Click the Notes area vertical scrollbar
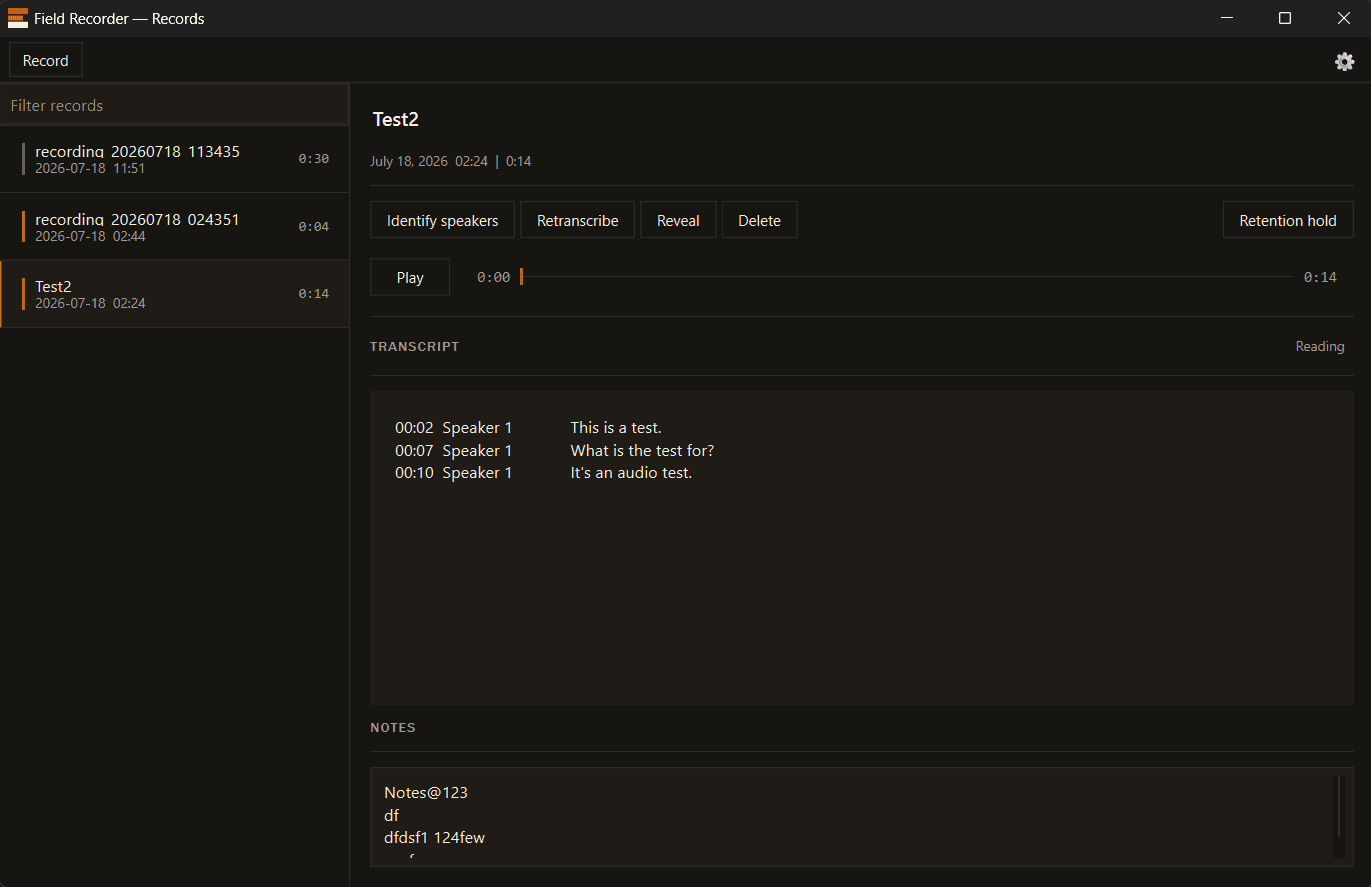 1339,815
